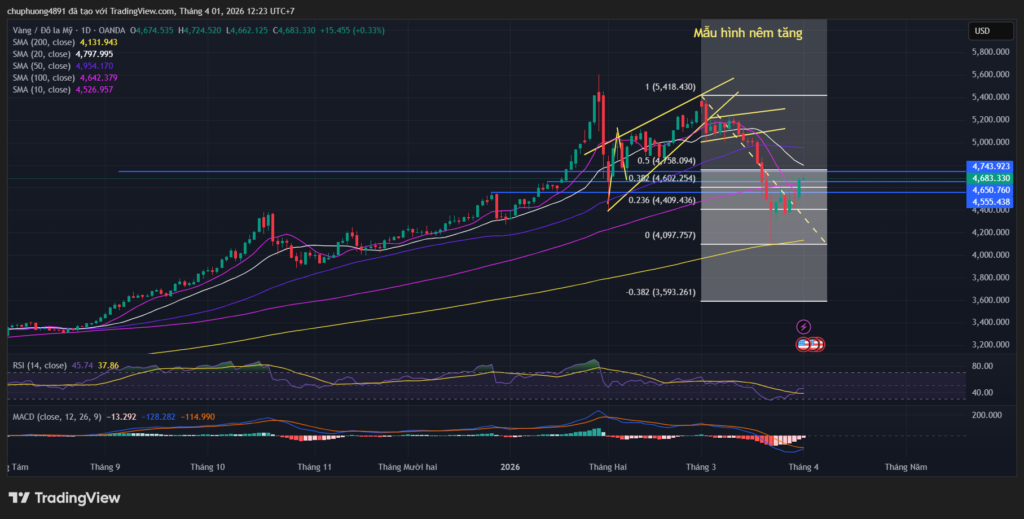The image size is (1024, 519).
Task: Click the 'Tháng 4' time axis label
Action: 804,467
